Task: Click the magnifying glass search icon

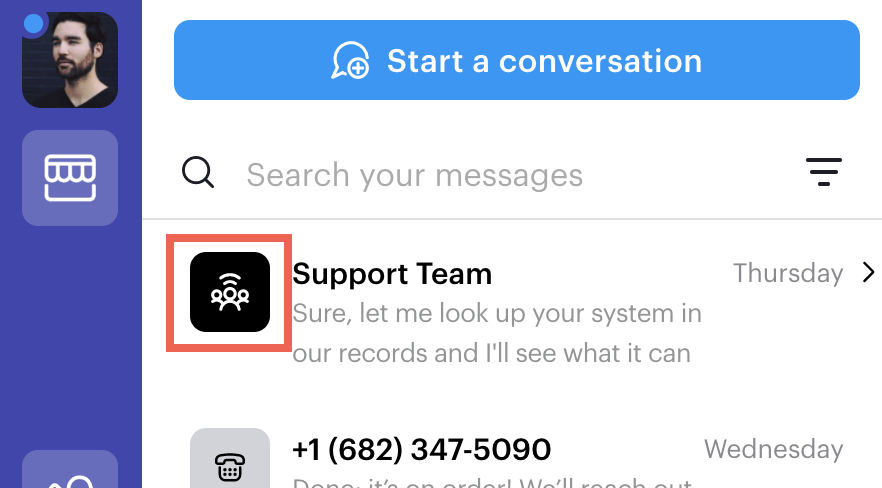Action: (x=198, y=172)
